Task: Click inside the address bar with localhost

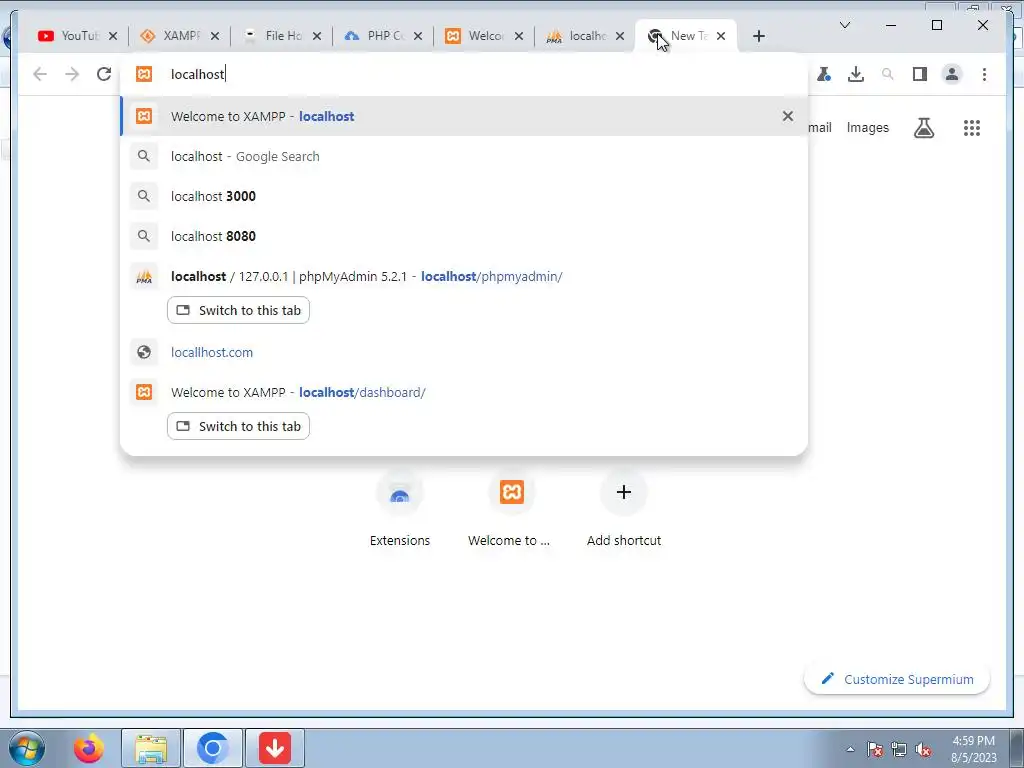Action: (464, 74)
